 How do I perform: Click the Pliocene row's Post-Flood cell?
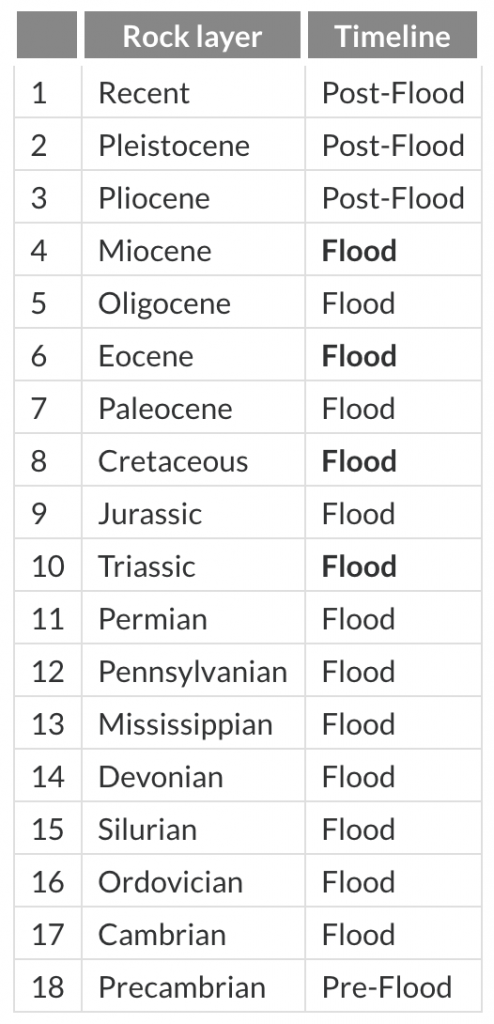click(393, 197)
